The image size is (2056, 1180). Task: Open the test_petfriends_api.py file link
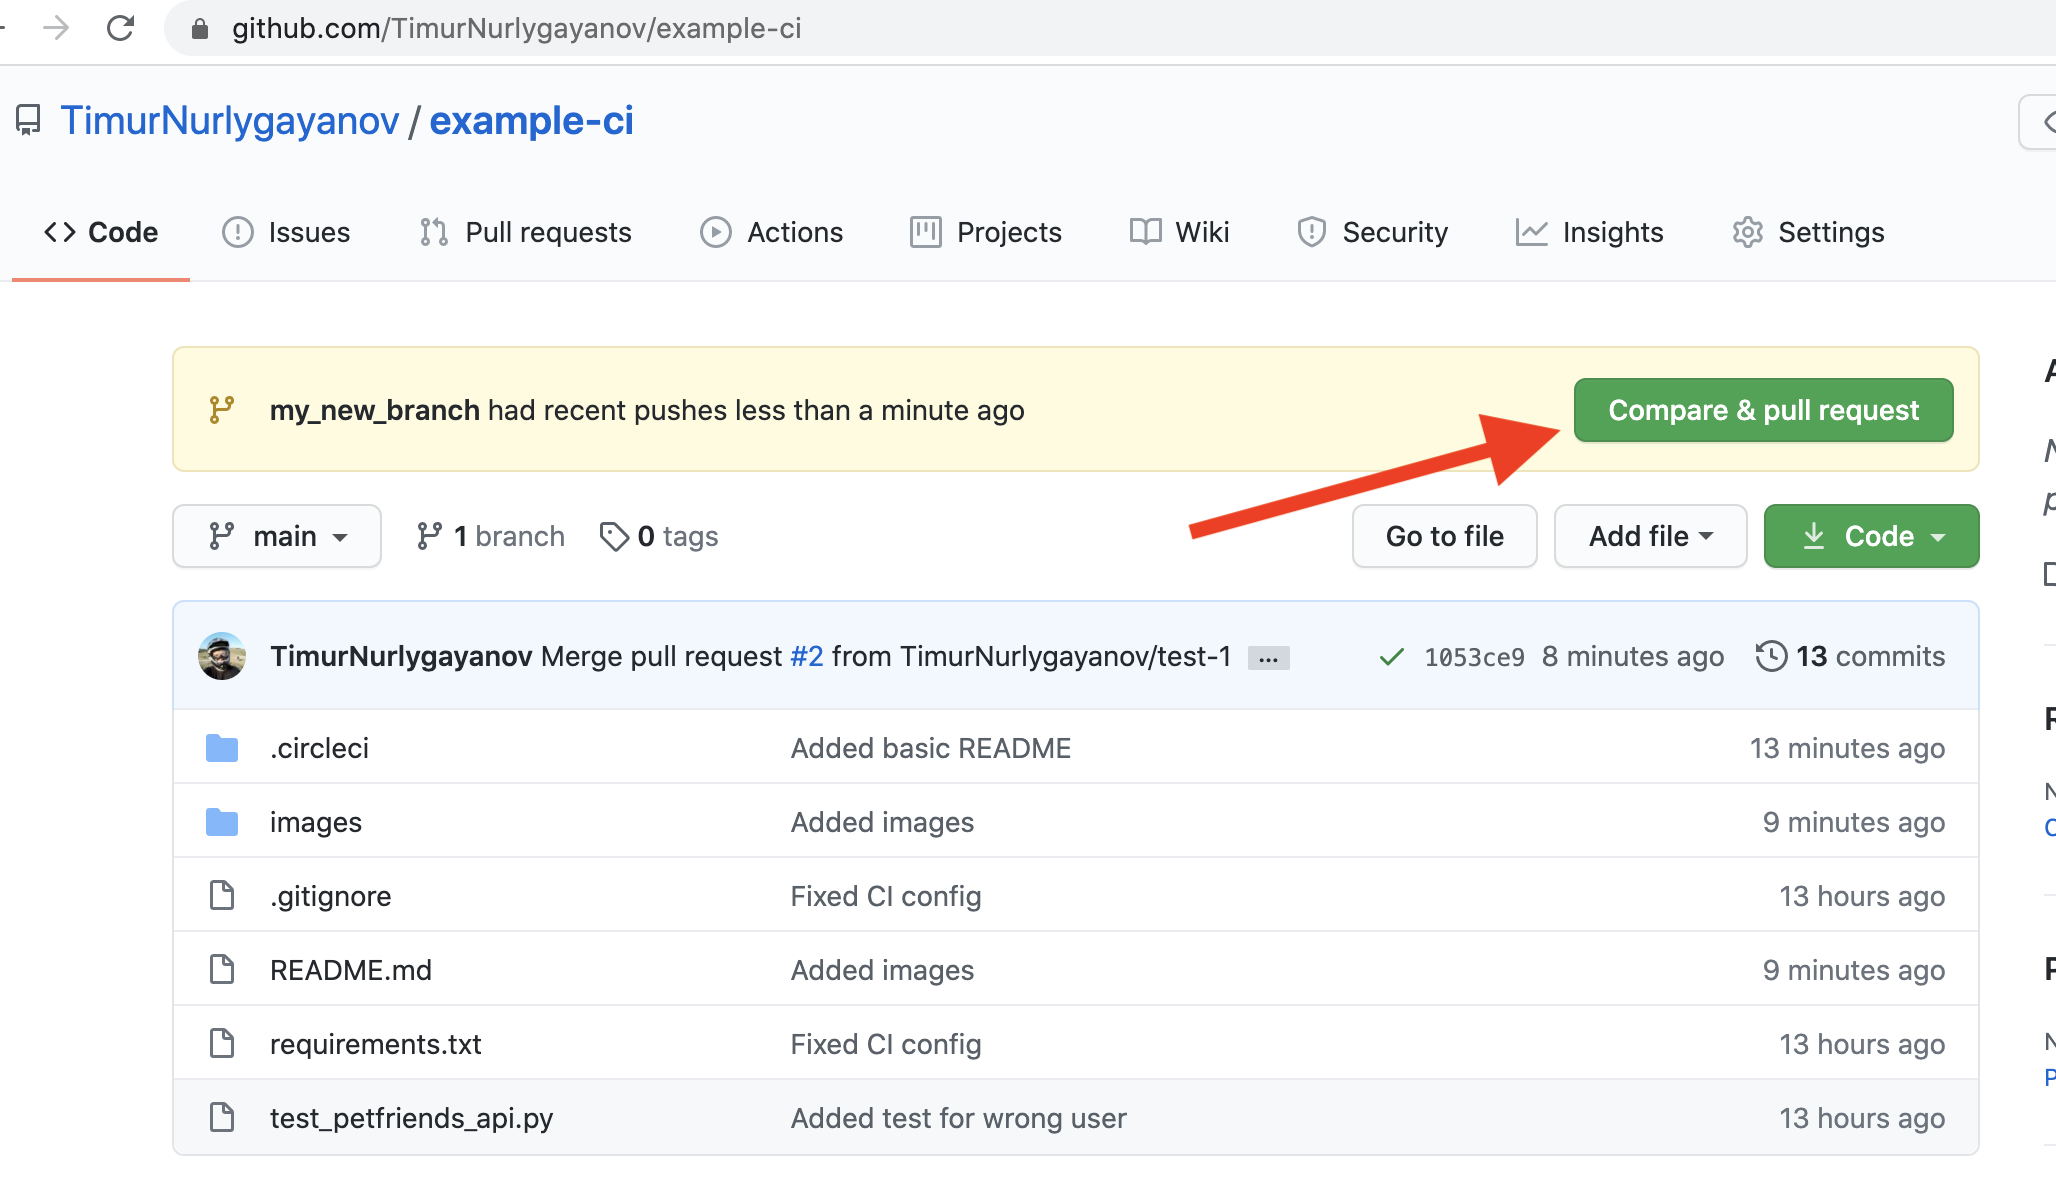pyautogui.click(x=411, y=1118)
